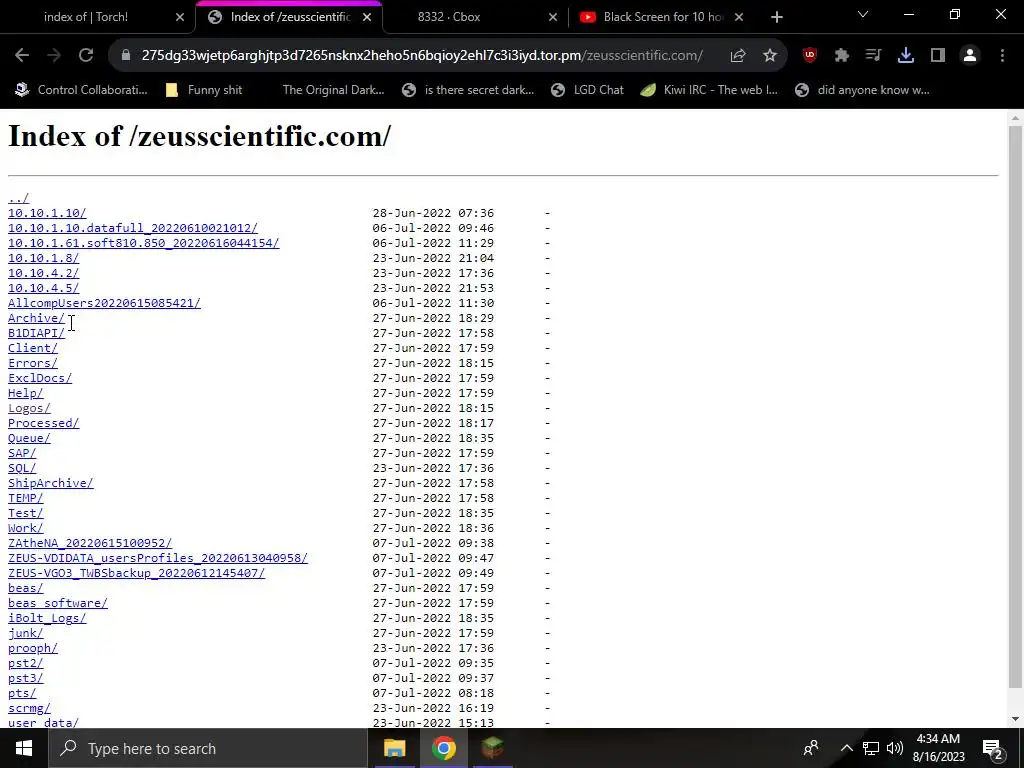Open the 'LGD Chat' bookmark
This screenshot has width=1024, height=768.
tap(587, 90)
